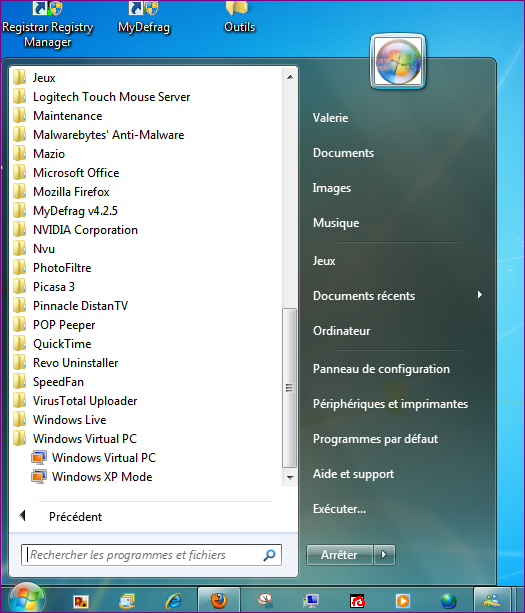Click Exécuter...
525x613 pixels.
pos(339,509)
